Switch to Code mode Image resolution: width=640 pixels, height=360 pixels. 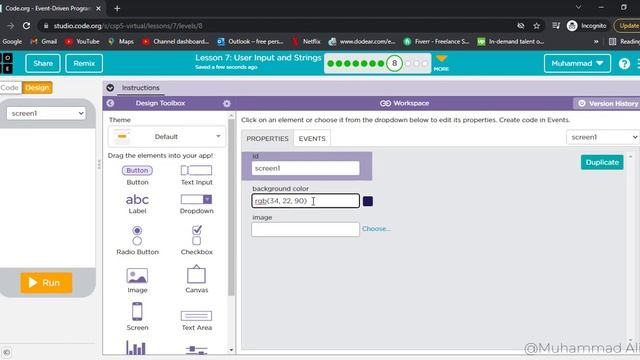pyautogui.click(x=10, y=88)
